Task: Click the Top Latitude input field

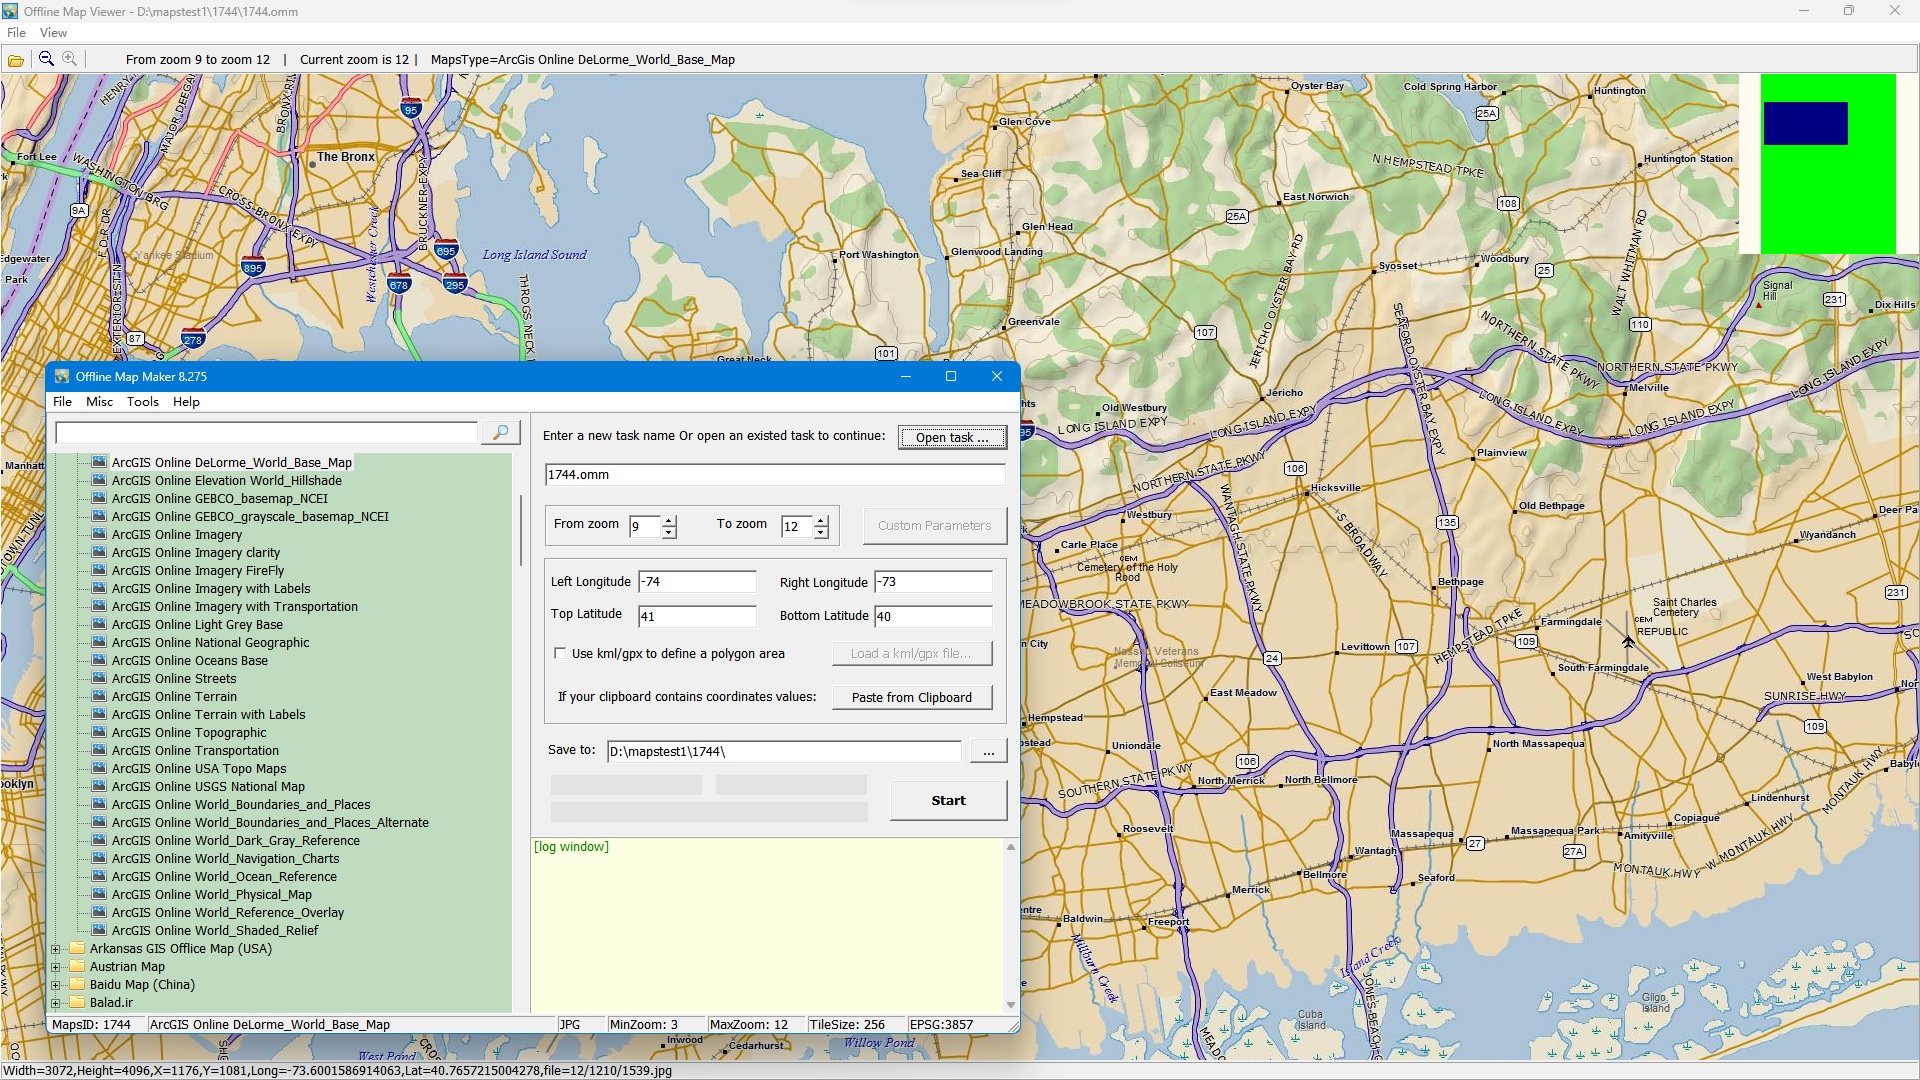Action: (697, 616)
